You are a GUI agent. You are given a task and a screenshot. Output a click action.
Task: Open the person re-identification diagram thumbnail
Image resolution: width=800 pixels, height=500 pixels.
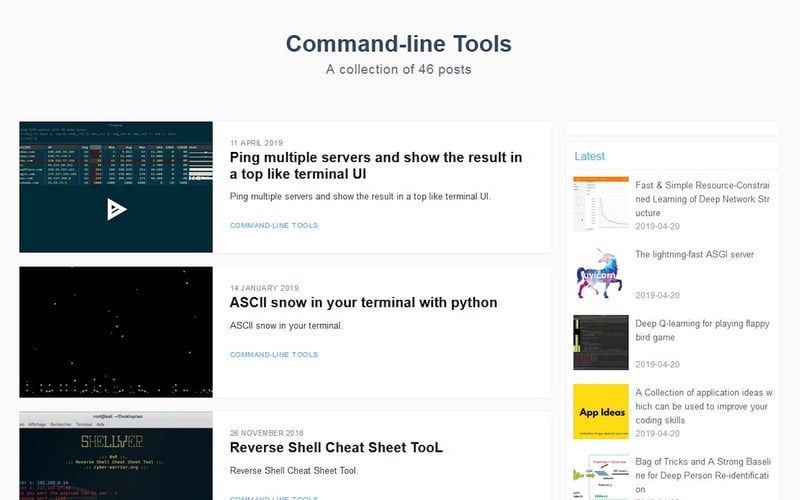(x=601, y=477)
